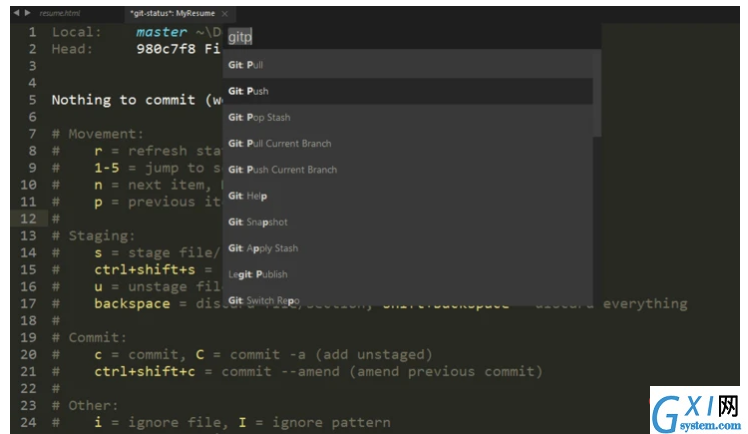Click the commit hash 980c7f8
748x434 pixels.
click(x=166, y=49)
